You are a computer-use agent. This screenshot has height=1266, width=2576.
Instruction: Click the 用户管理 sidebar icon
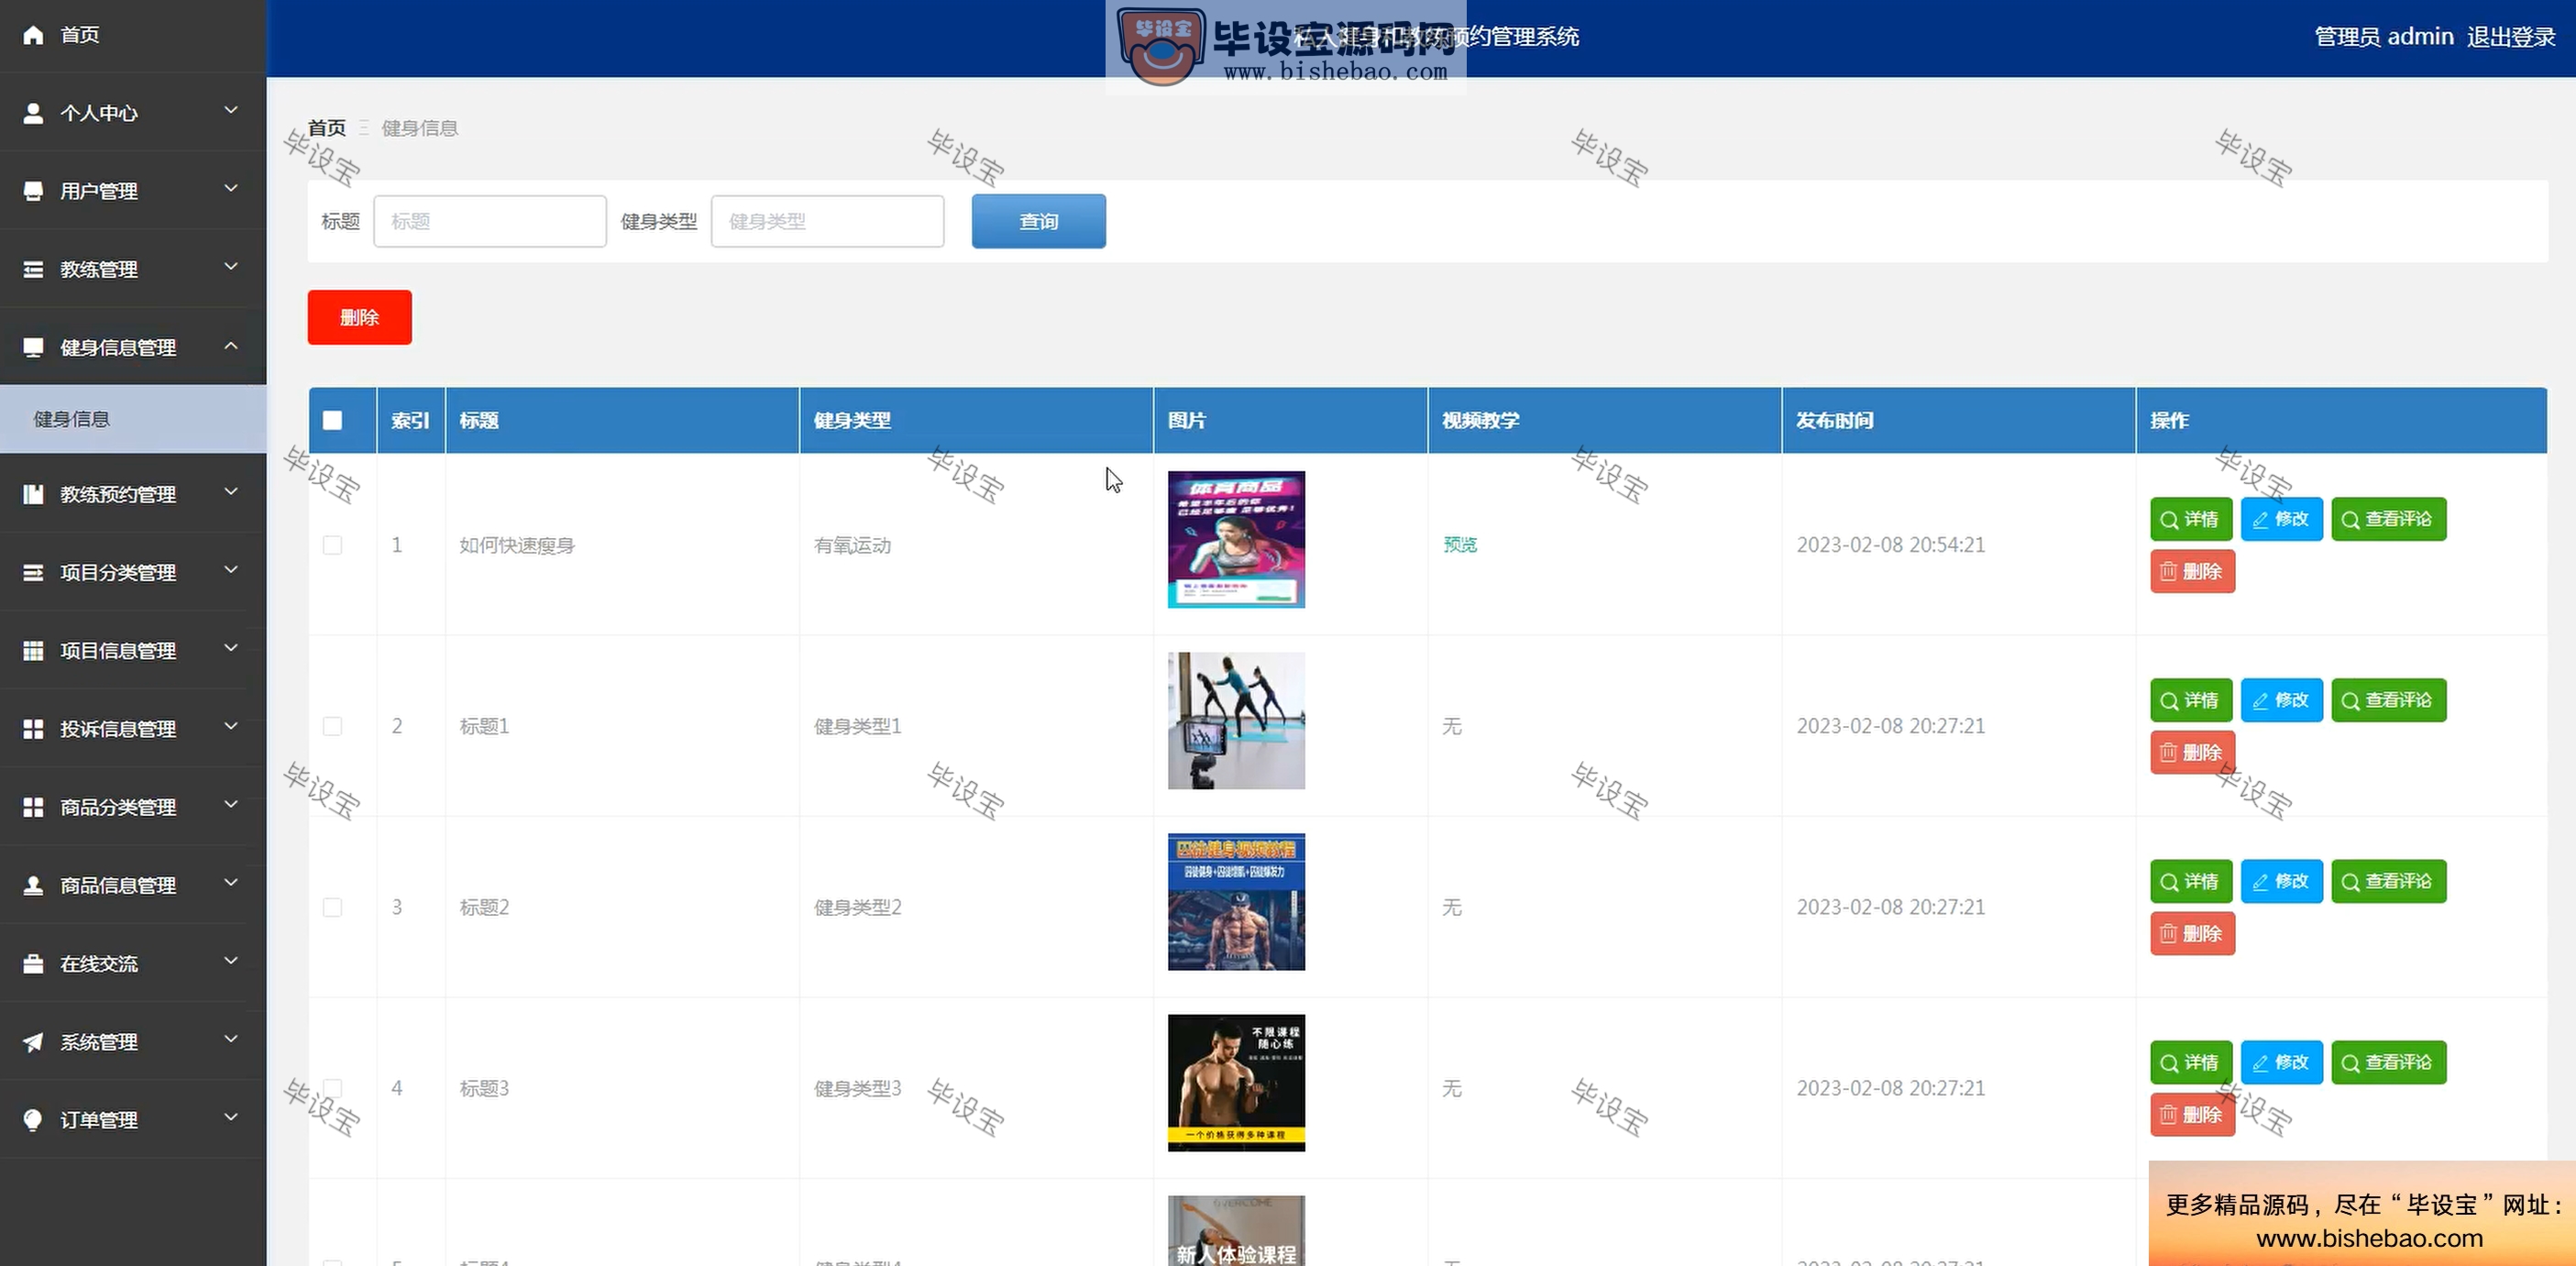(33, 191)
